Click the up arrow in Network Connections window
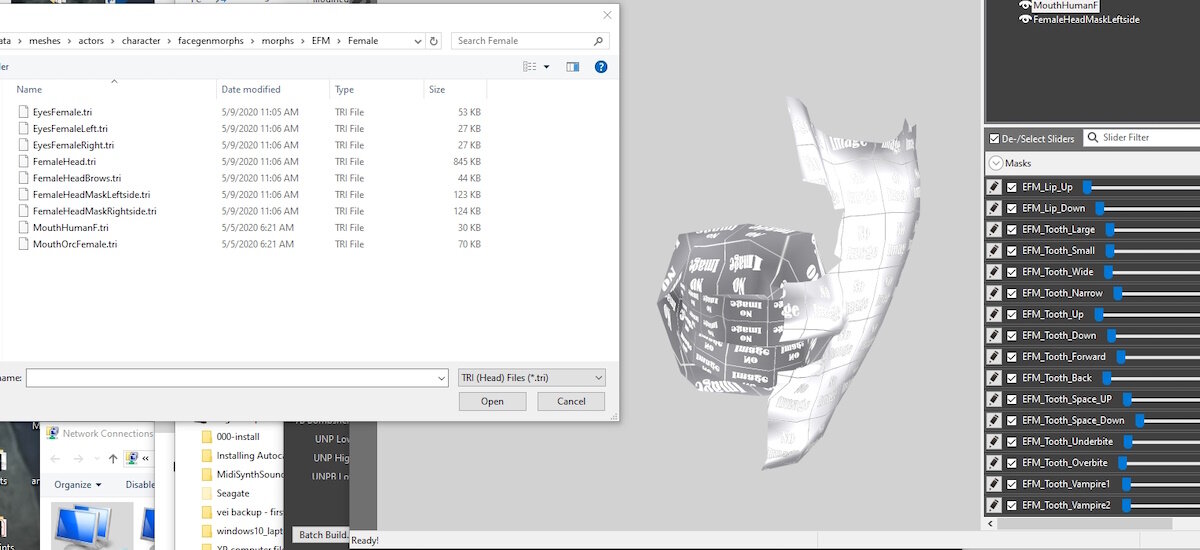This screenshot has height=550, width=1200. point(113,458)
